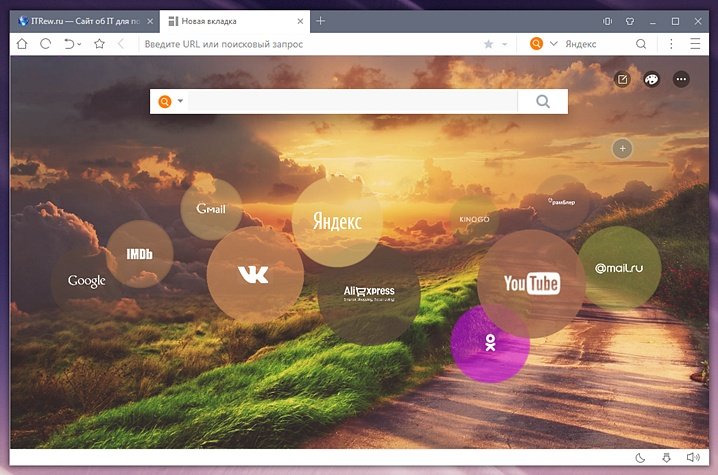This screenshot has width=718, height=475.
Task: Open favorites with the star outline icon
Action: pyautogui.click(x=99, y=44)
